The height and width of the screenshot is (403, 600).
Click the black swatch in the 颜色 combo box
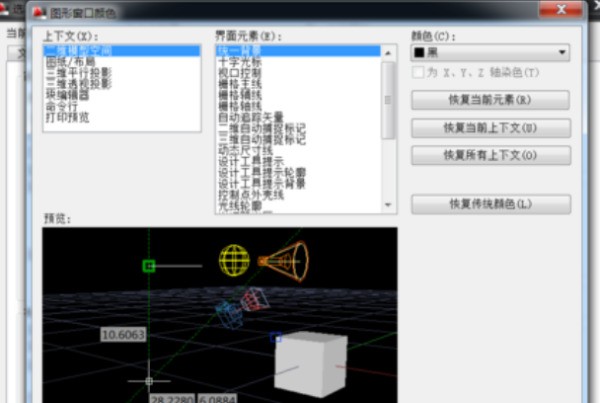419,52
